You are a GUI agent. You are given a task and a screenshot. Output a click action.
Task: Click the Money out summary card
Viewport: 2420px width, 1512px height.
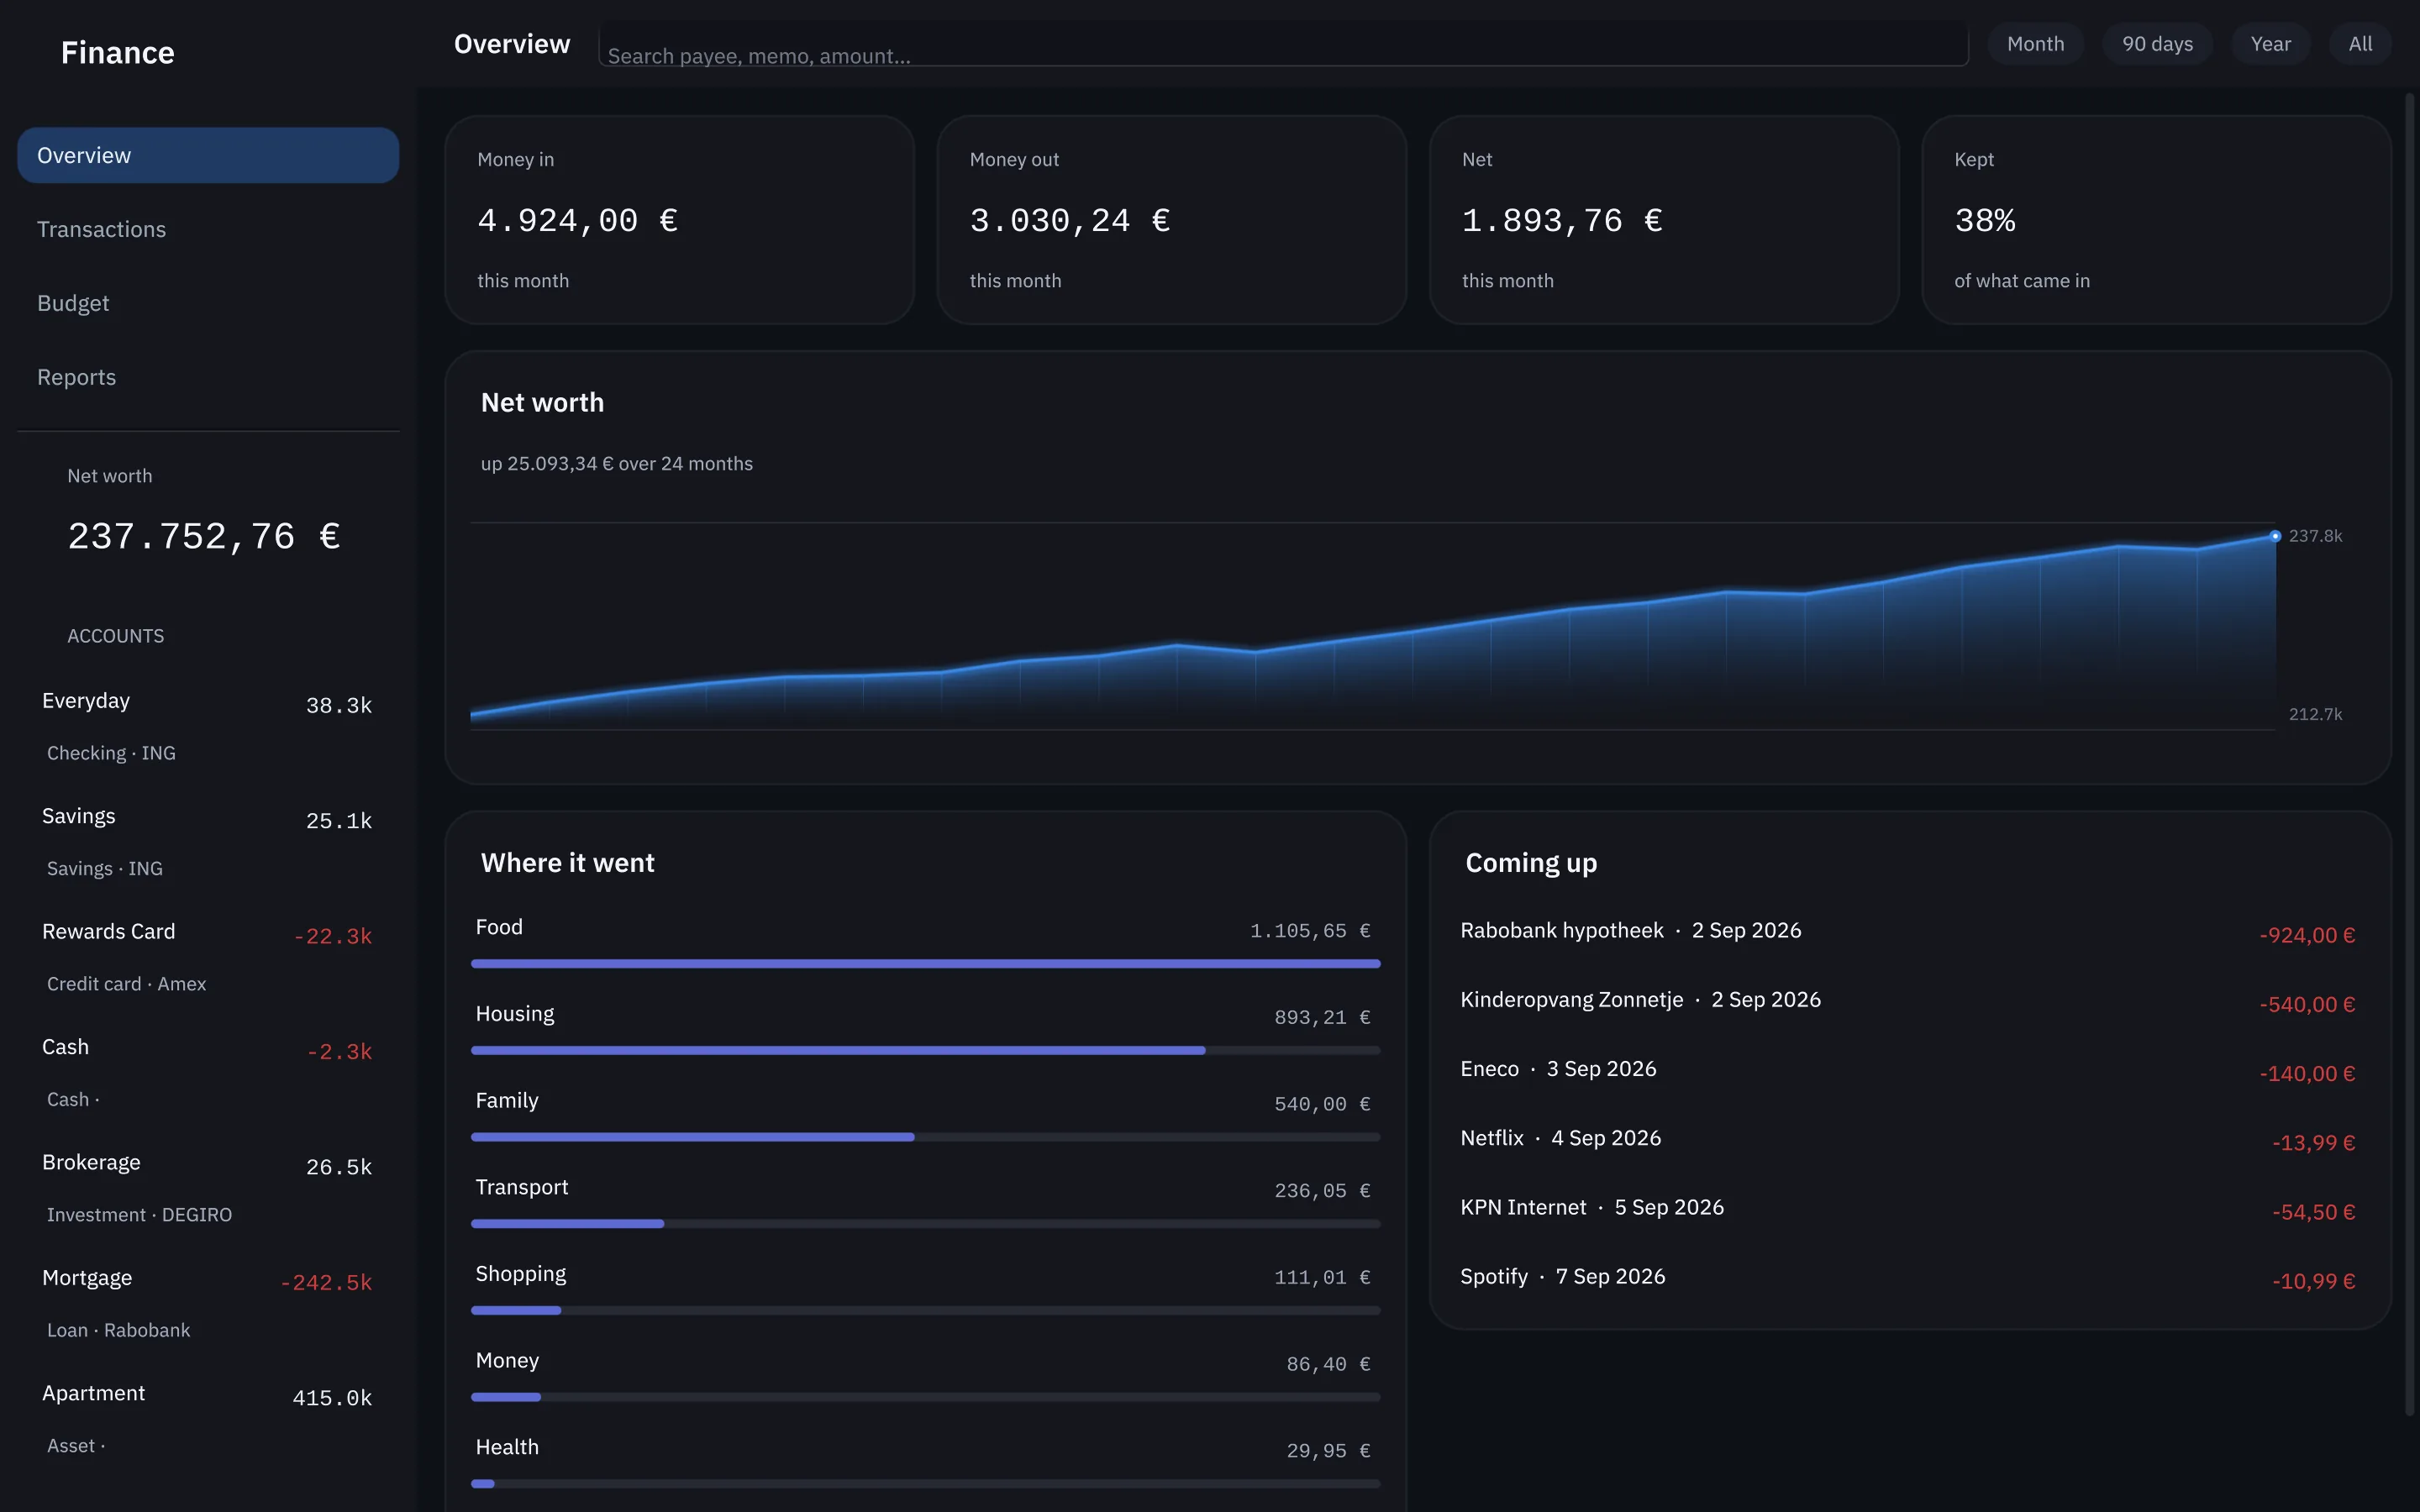tap(1171, 220)
